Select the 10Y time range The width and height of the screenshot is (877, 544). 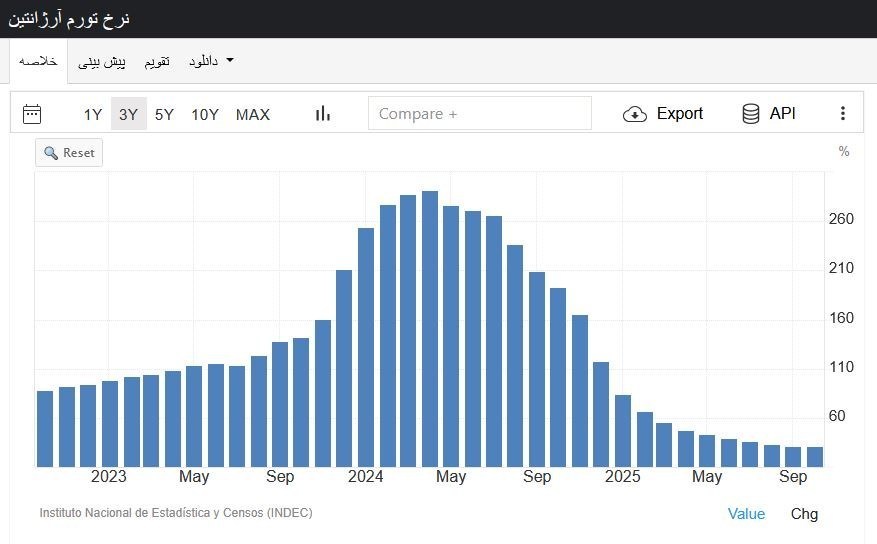pyautogui.click(x=205, y=114)
